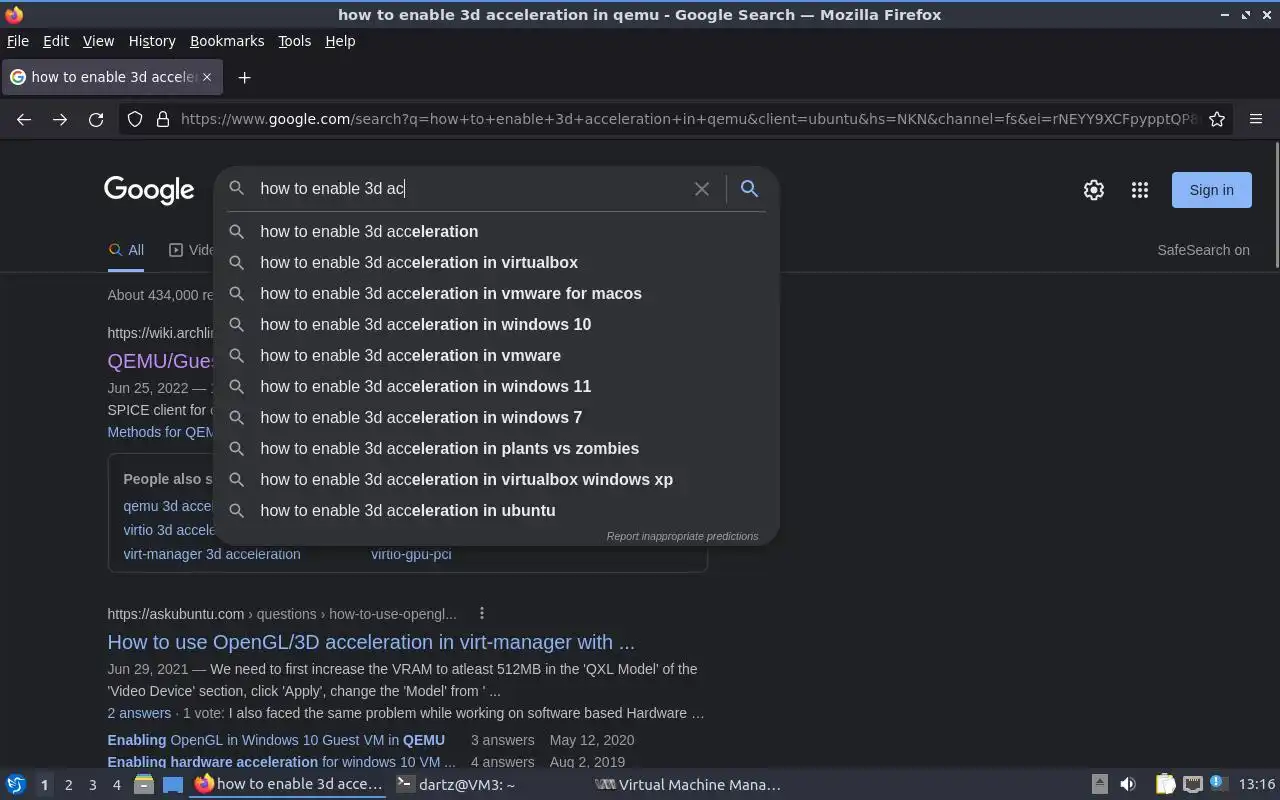Click the 2 answers link

tap(139, 713)
